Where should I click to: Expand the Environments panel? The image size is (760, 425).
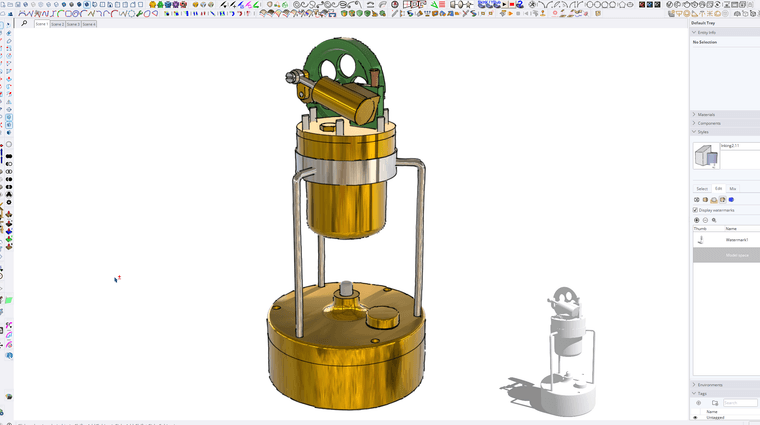[694, 384]
